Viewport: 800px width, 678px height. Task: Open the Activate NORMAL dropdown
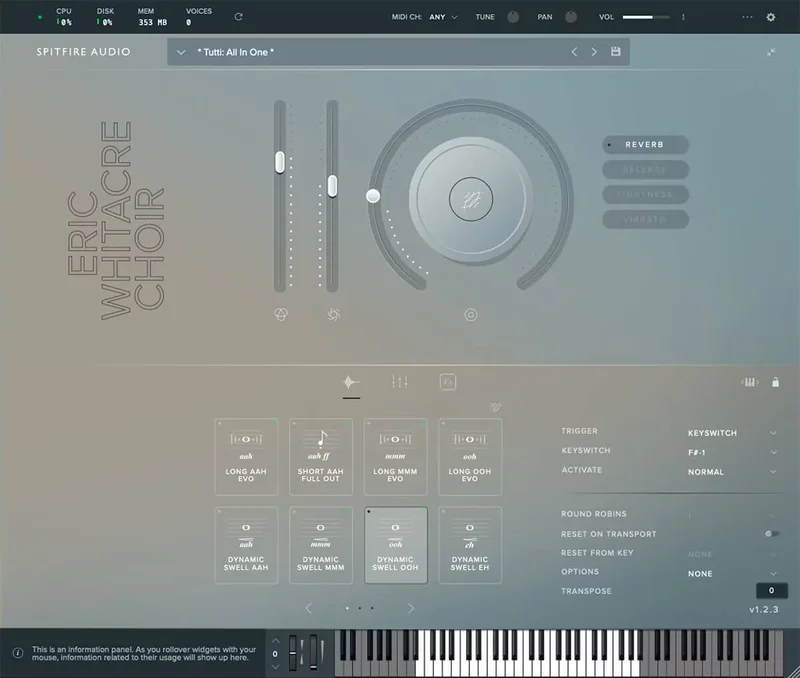(x=732, y=472)
